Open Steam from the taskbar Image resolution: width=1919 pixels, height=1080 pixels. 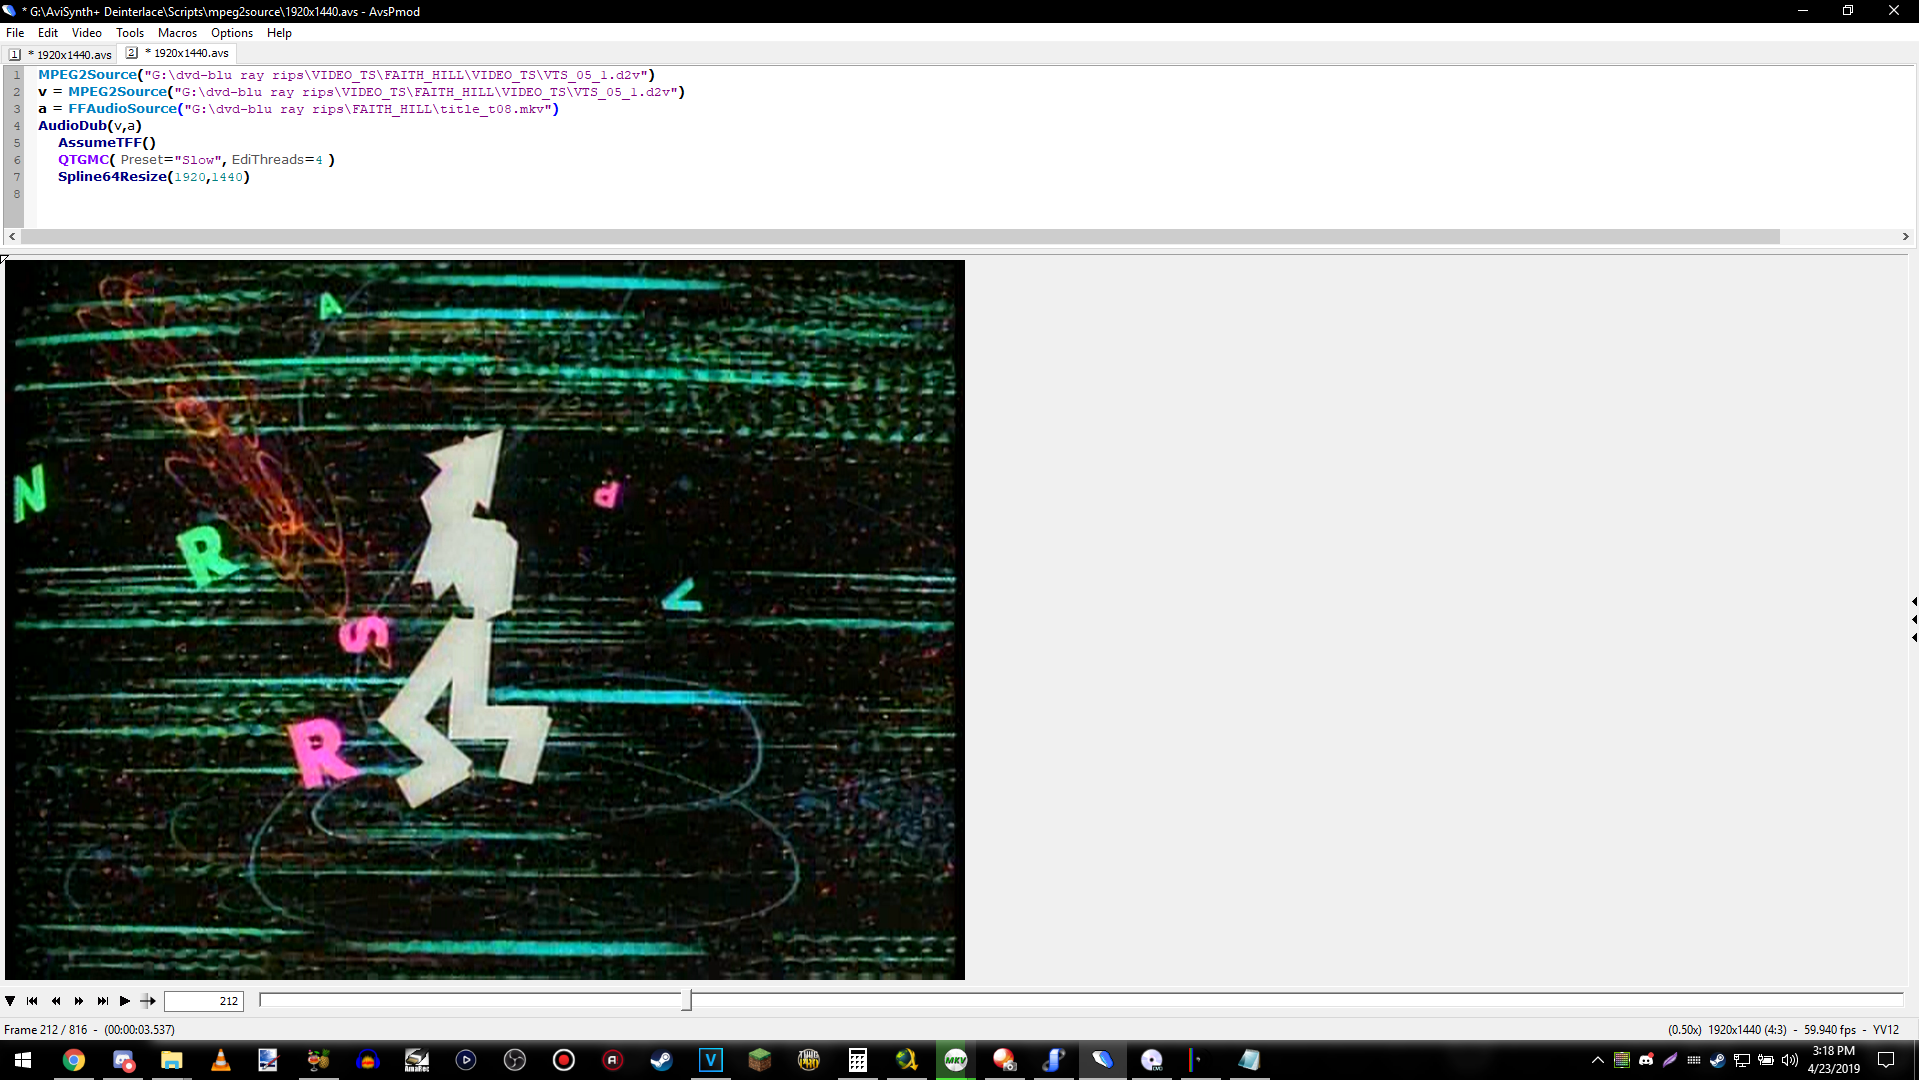(x=662, y=1060)
